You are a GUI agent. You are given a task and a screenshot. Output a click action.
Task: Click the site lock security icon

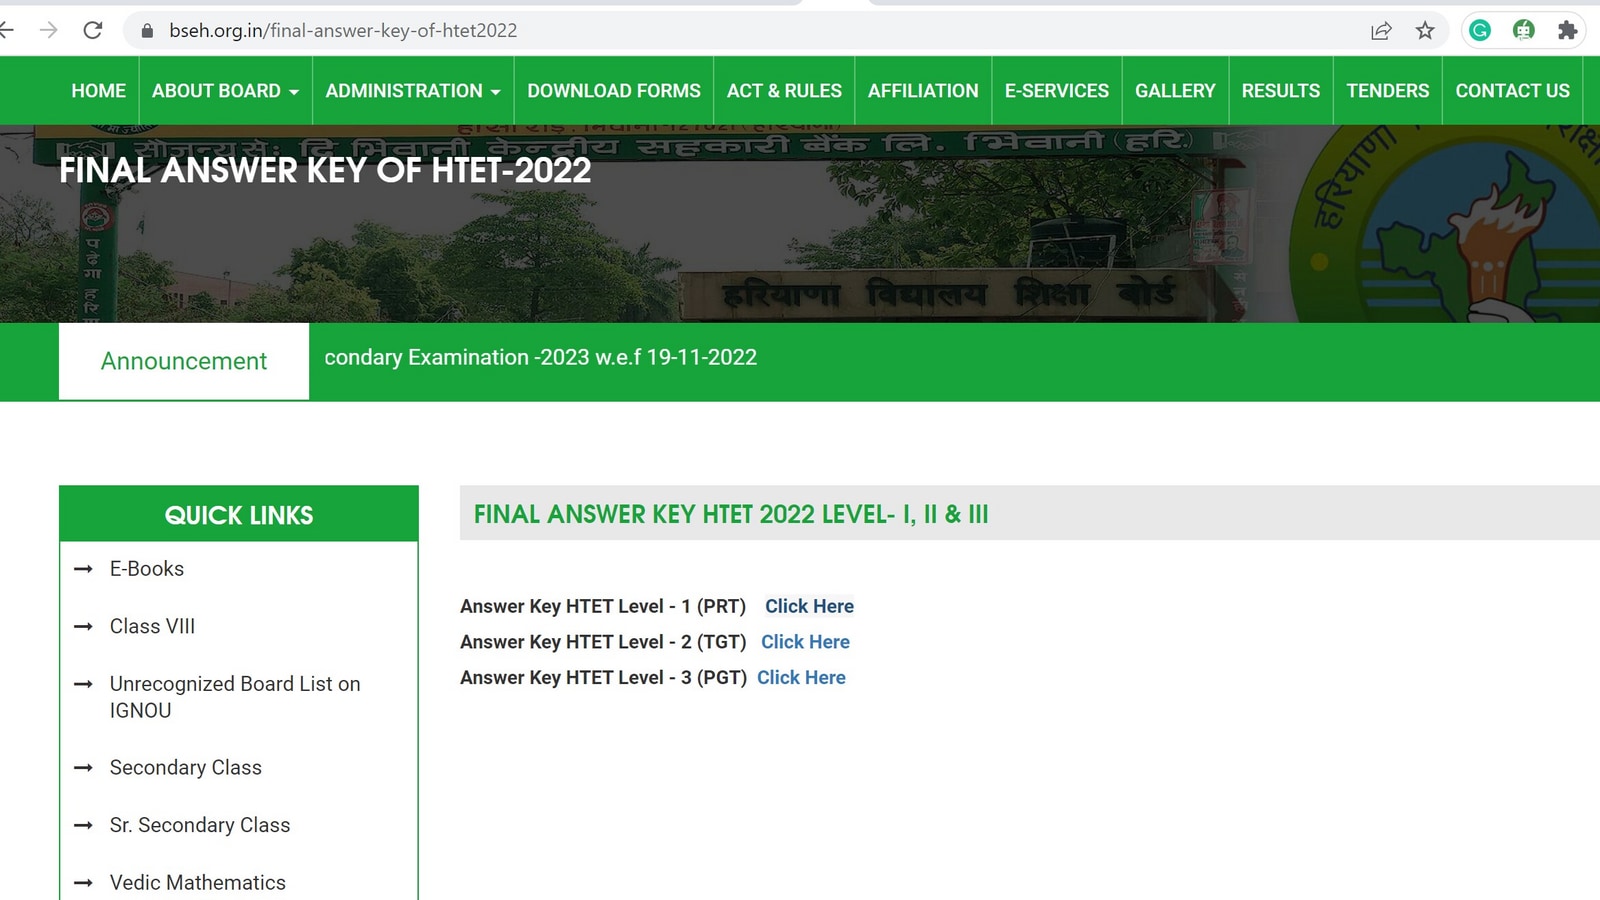coord(147,30)
